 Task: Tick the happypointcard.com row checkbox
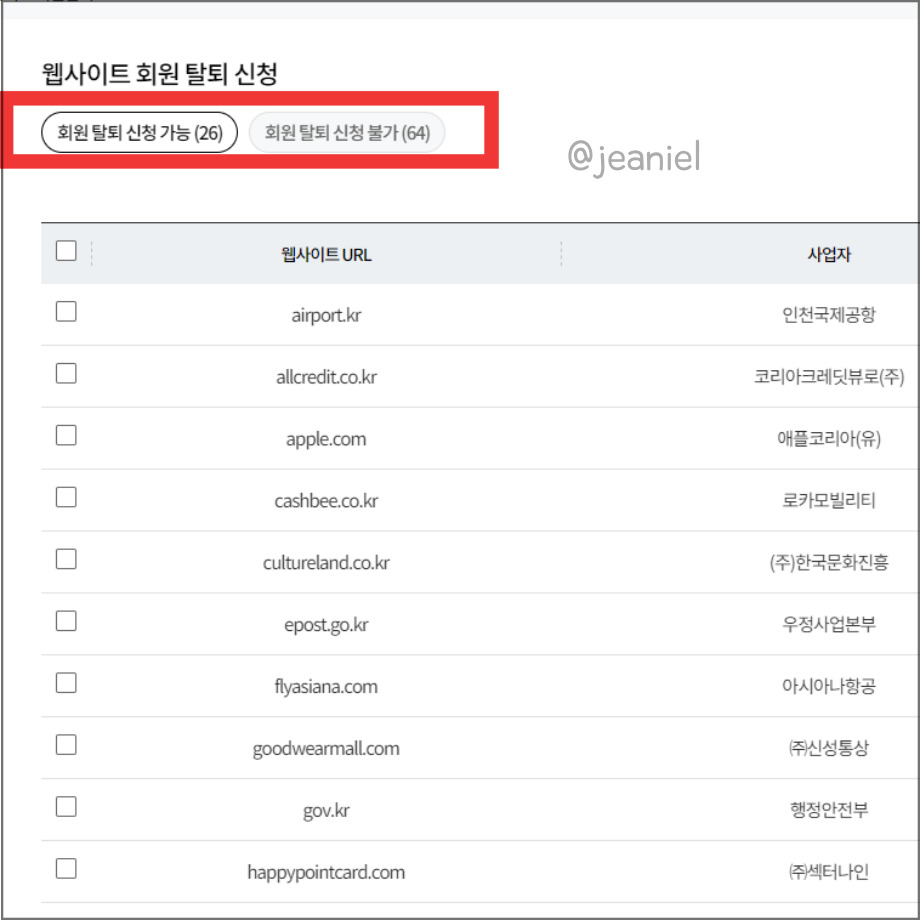(x=65, y=869)
